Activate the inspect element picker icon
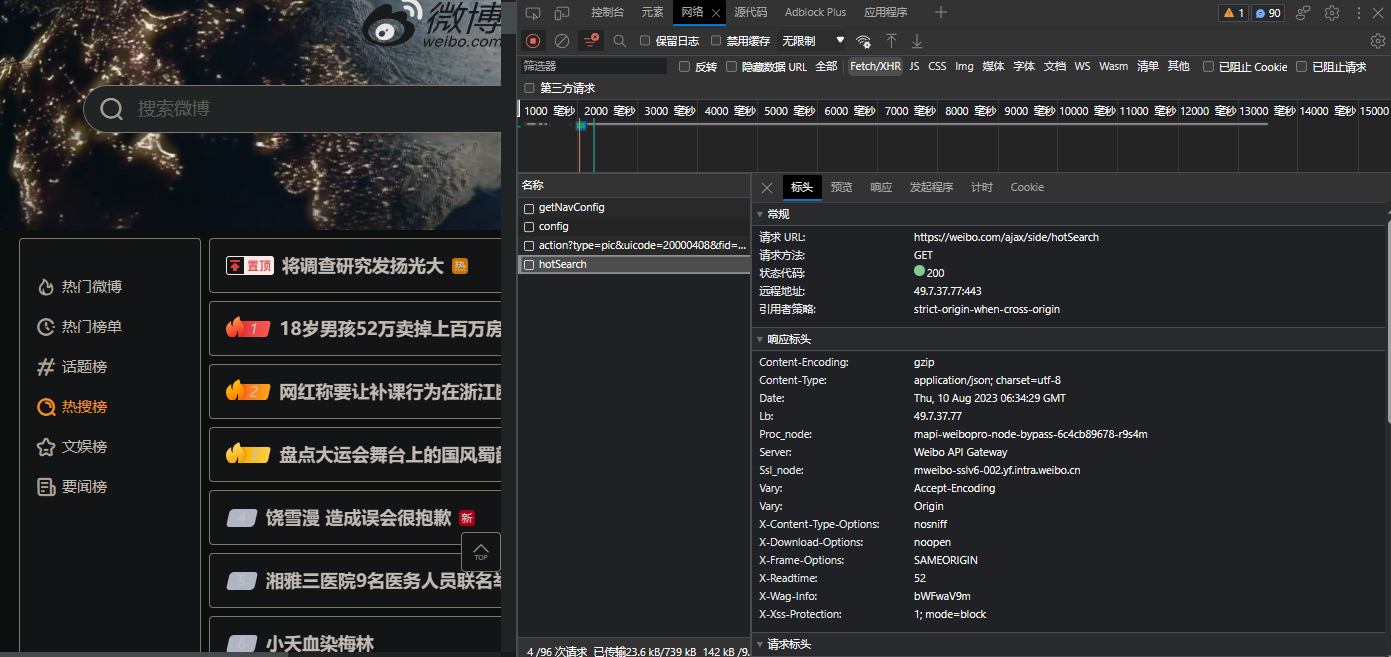This screenshot has height=657, width=1391. click(x=533, y=13)
